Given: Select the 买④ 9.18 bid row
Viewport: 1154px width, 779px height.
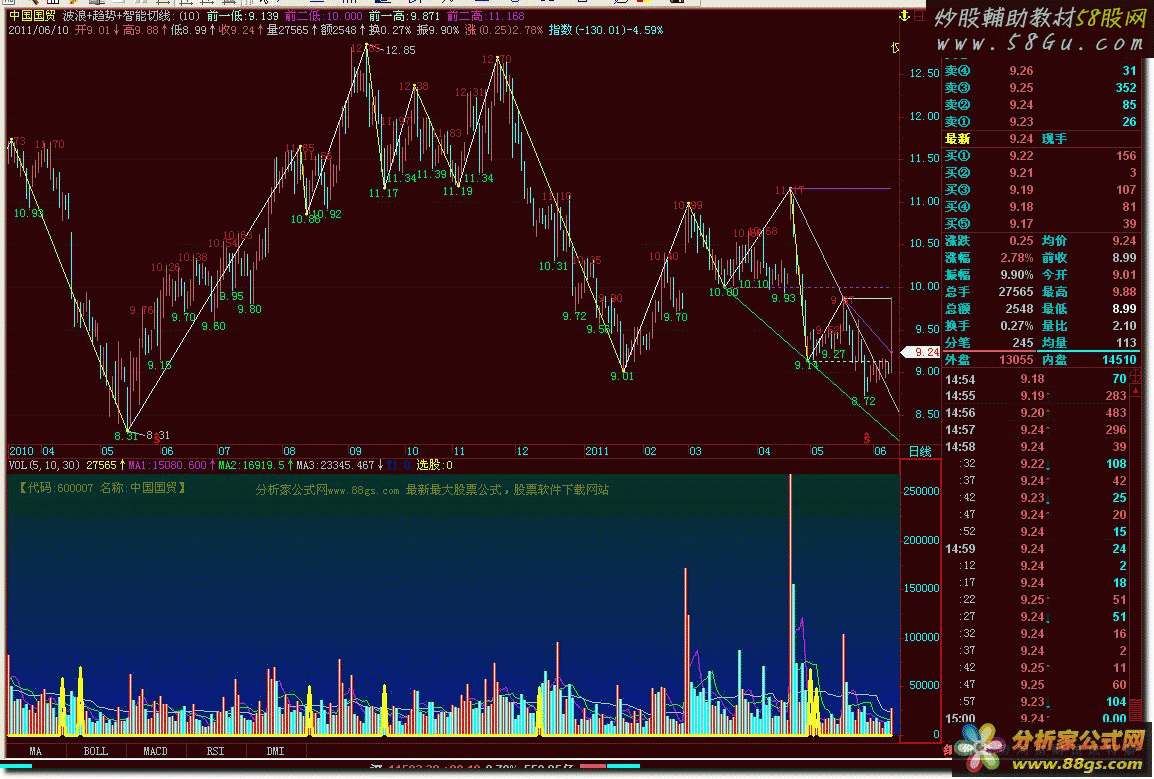Looking at the screenshot, I should pos(1041,207).
